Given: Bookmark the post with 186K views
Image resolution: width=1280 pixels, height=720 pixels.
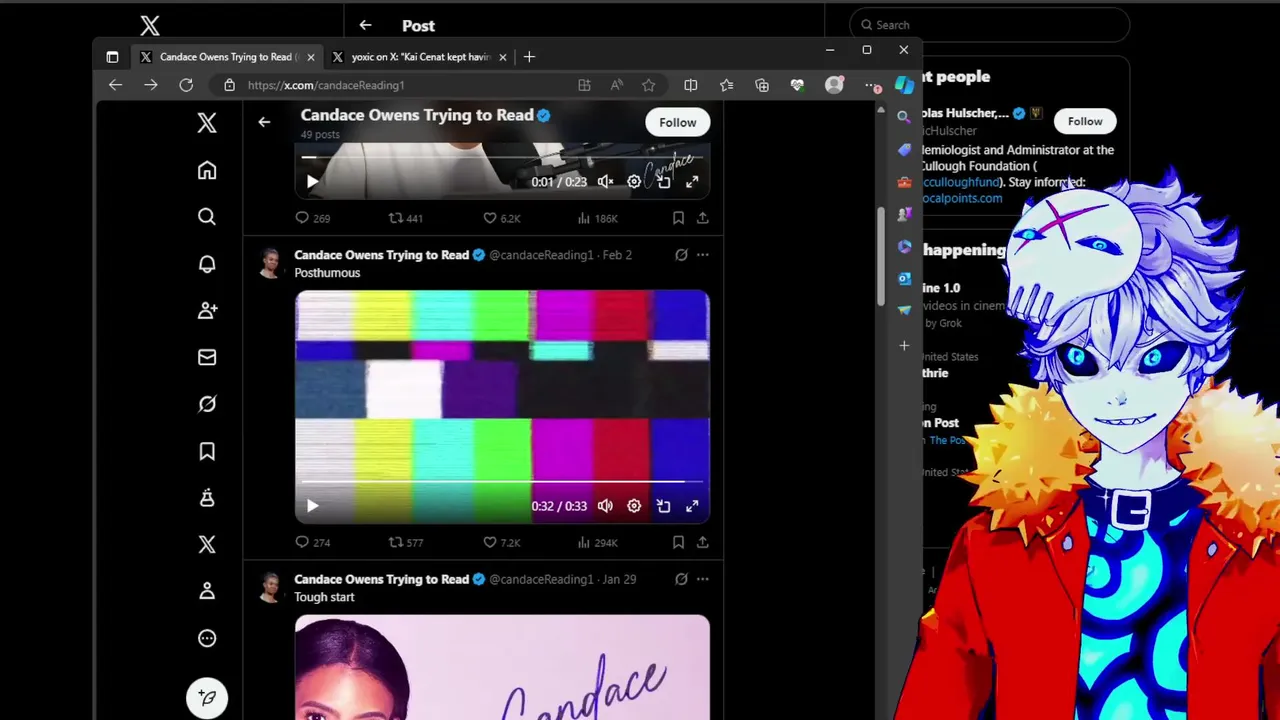Looking at the screenshot, I should pyautogui.click(x=678, y=218).
